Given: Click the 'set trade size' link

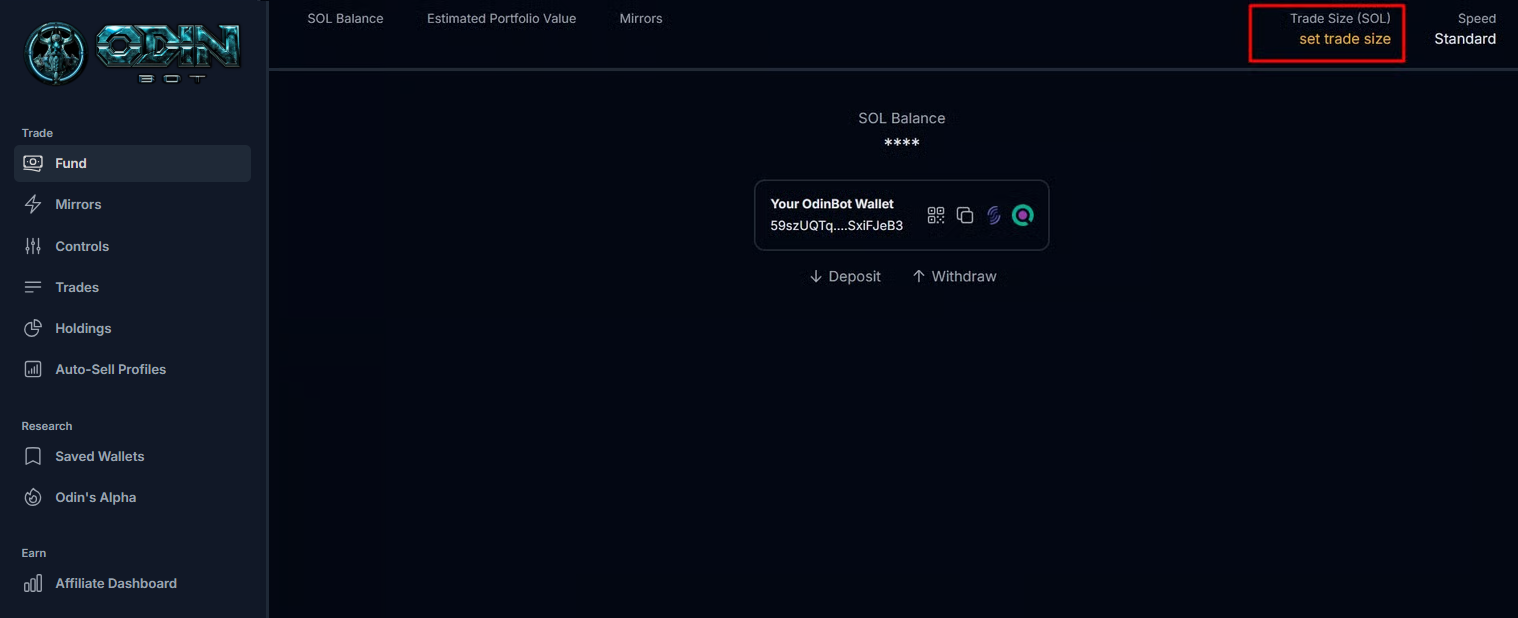Looking at the screenshot, I should [x=1344, y=39].
